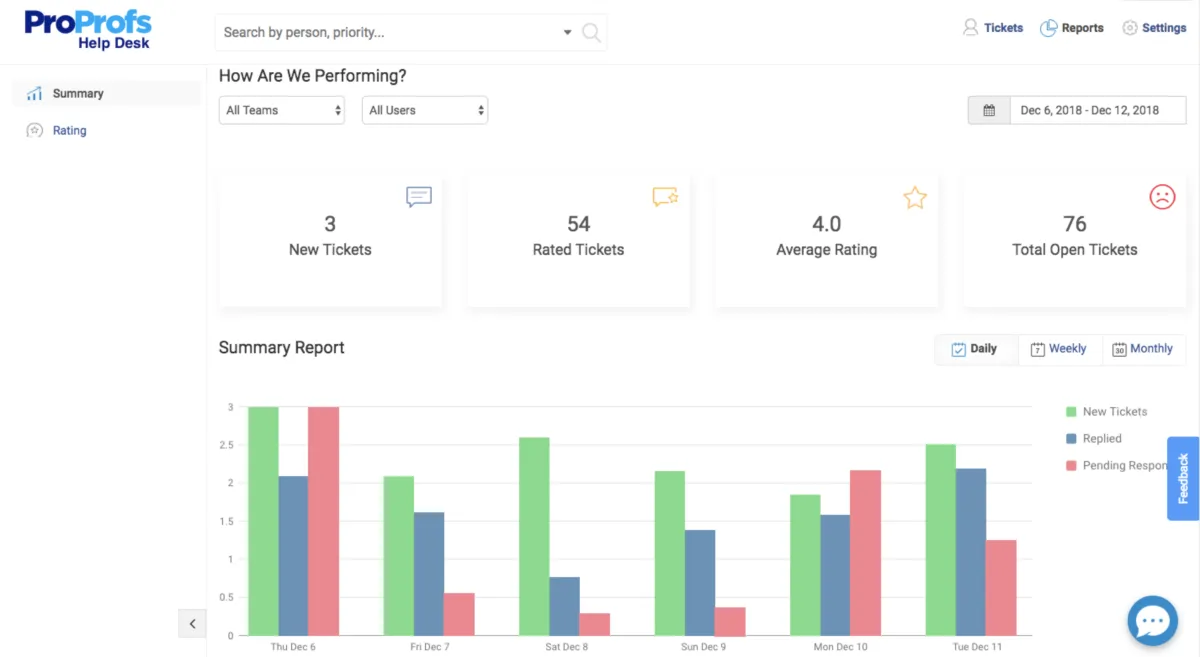This screenshot has width=1200, height=657.
Task: Switch the report to Monthly view
Action: (x=1142, y=349)
